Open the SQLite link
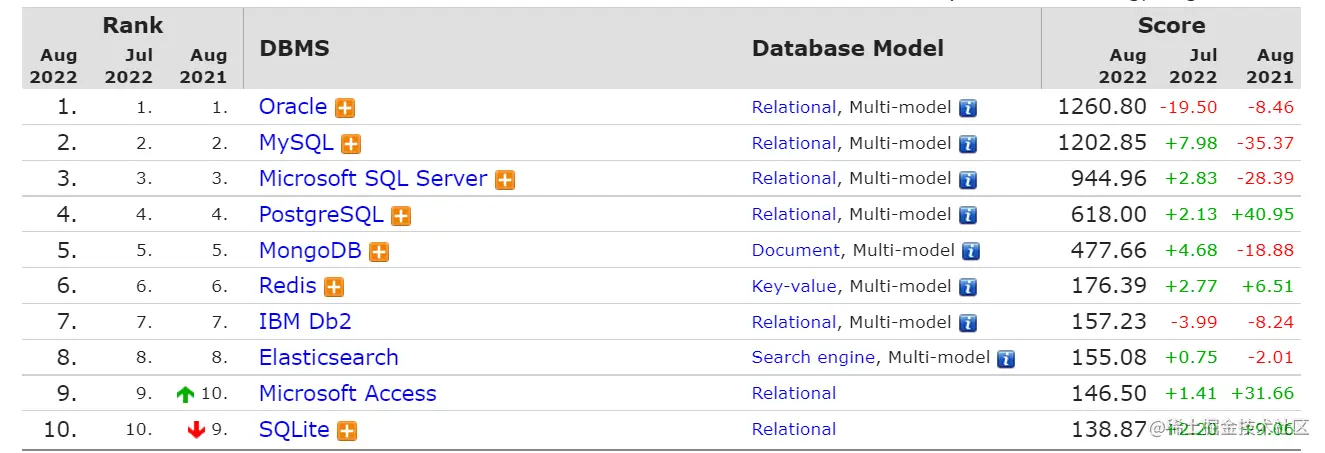The width and height of the screenshot is (1325, 453). click(294, 429)
